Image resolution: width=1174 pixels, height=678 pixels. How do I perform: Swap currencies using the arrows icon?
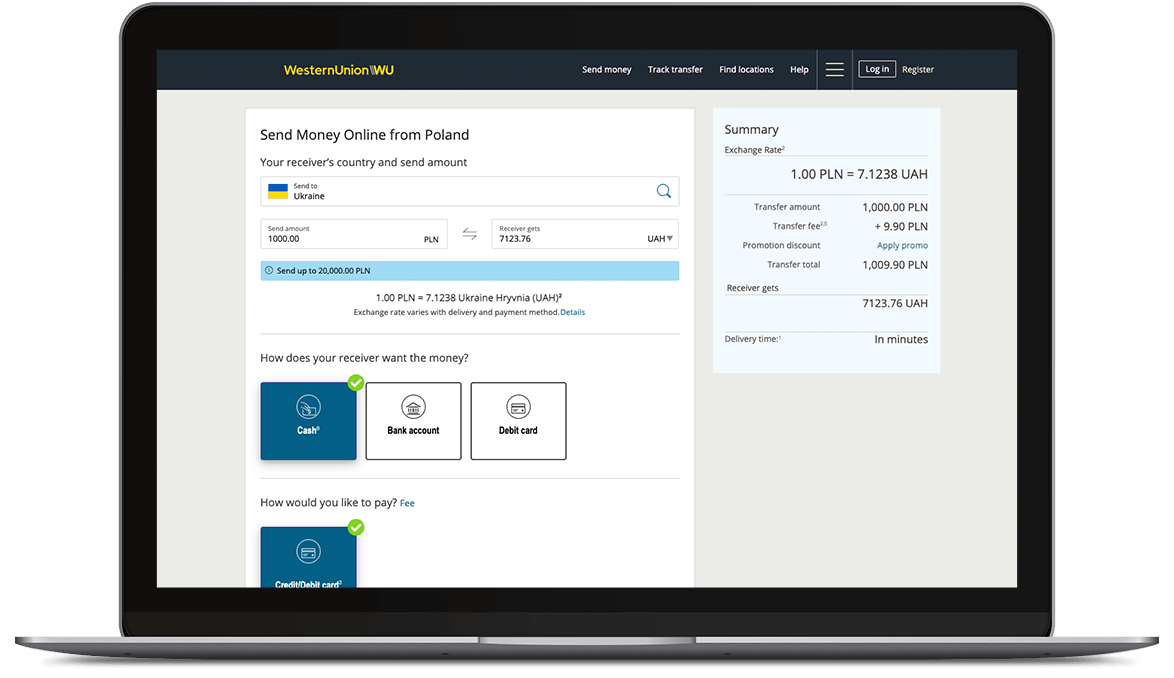coord(469,234)
